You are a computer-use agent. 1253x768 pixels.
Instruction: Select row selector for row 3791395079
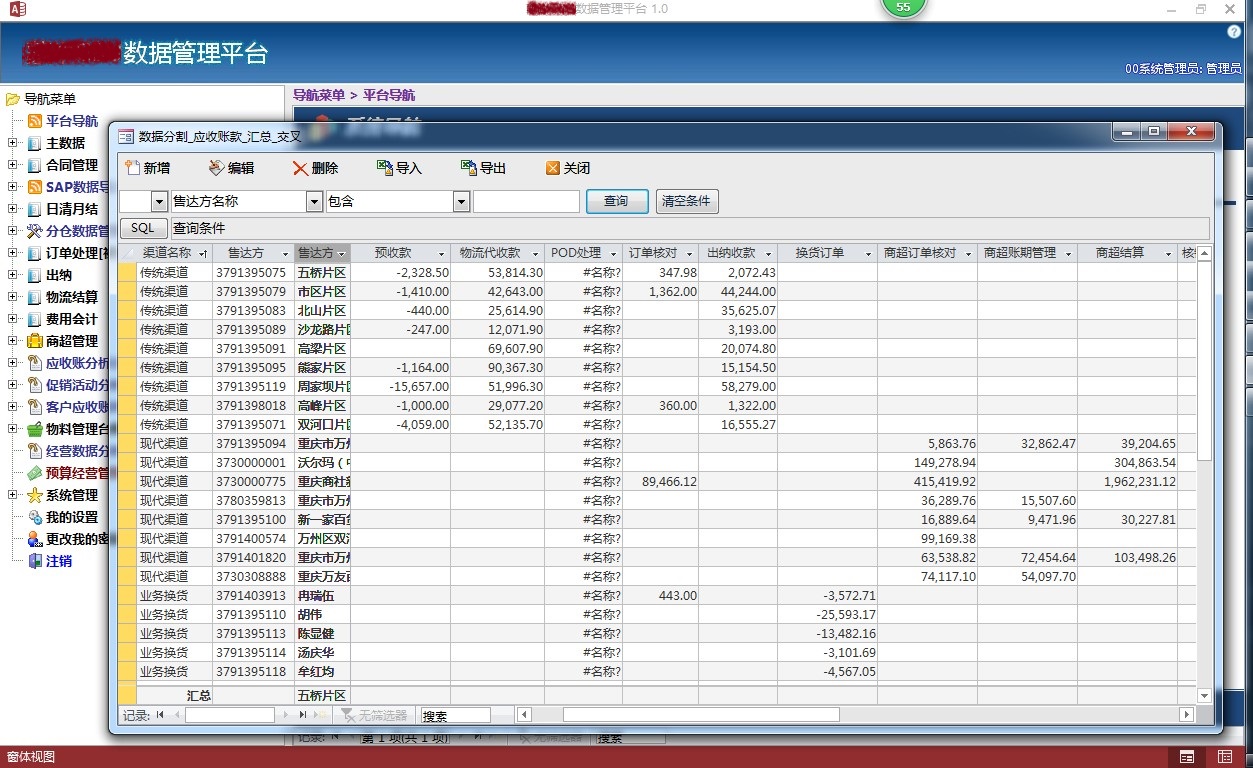point(127,291)
